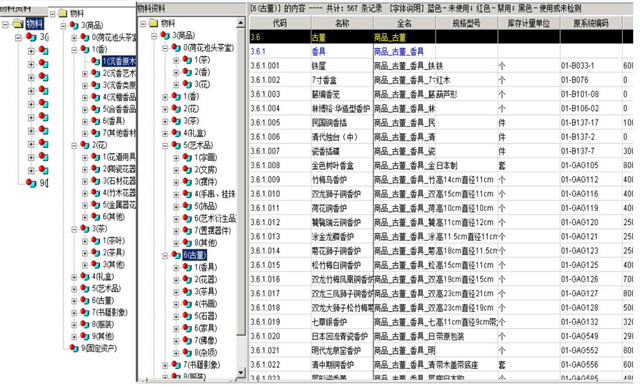Expand the 7(佛像) tree node

pos(176,340)
